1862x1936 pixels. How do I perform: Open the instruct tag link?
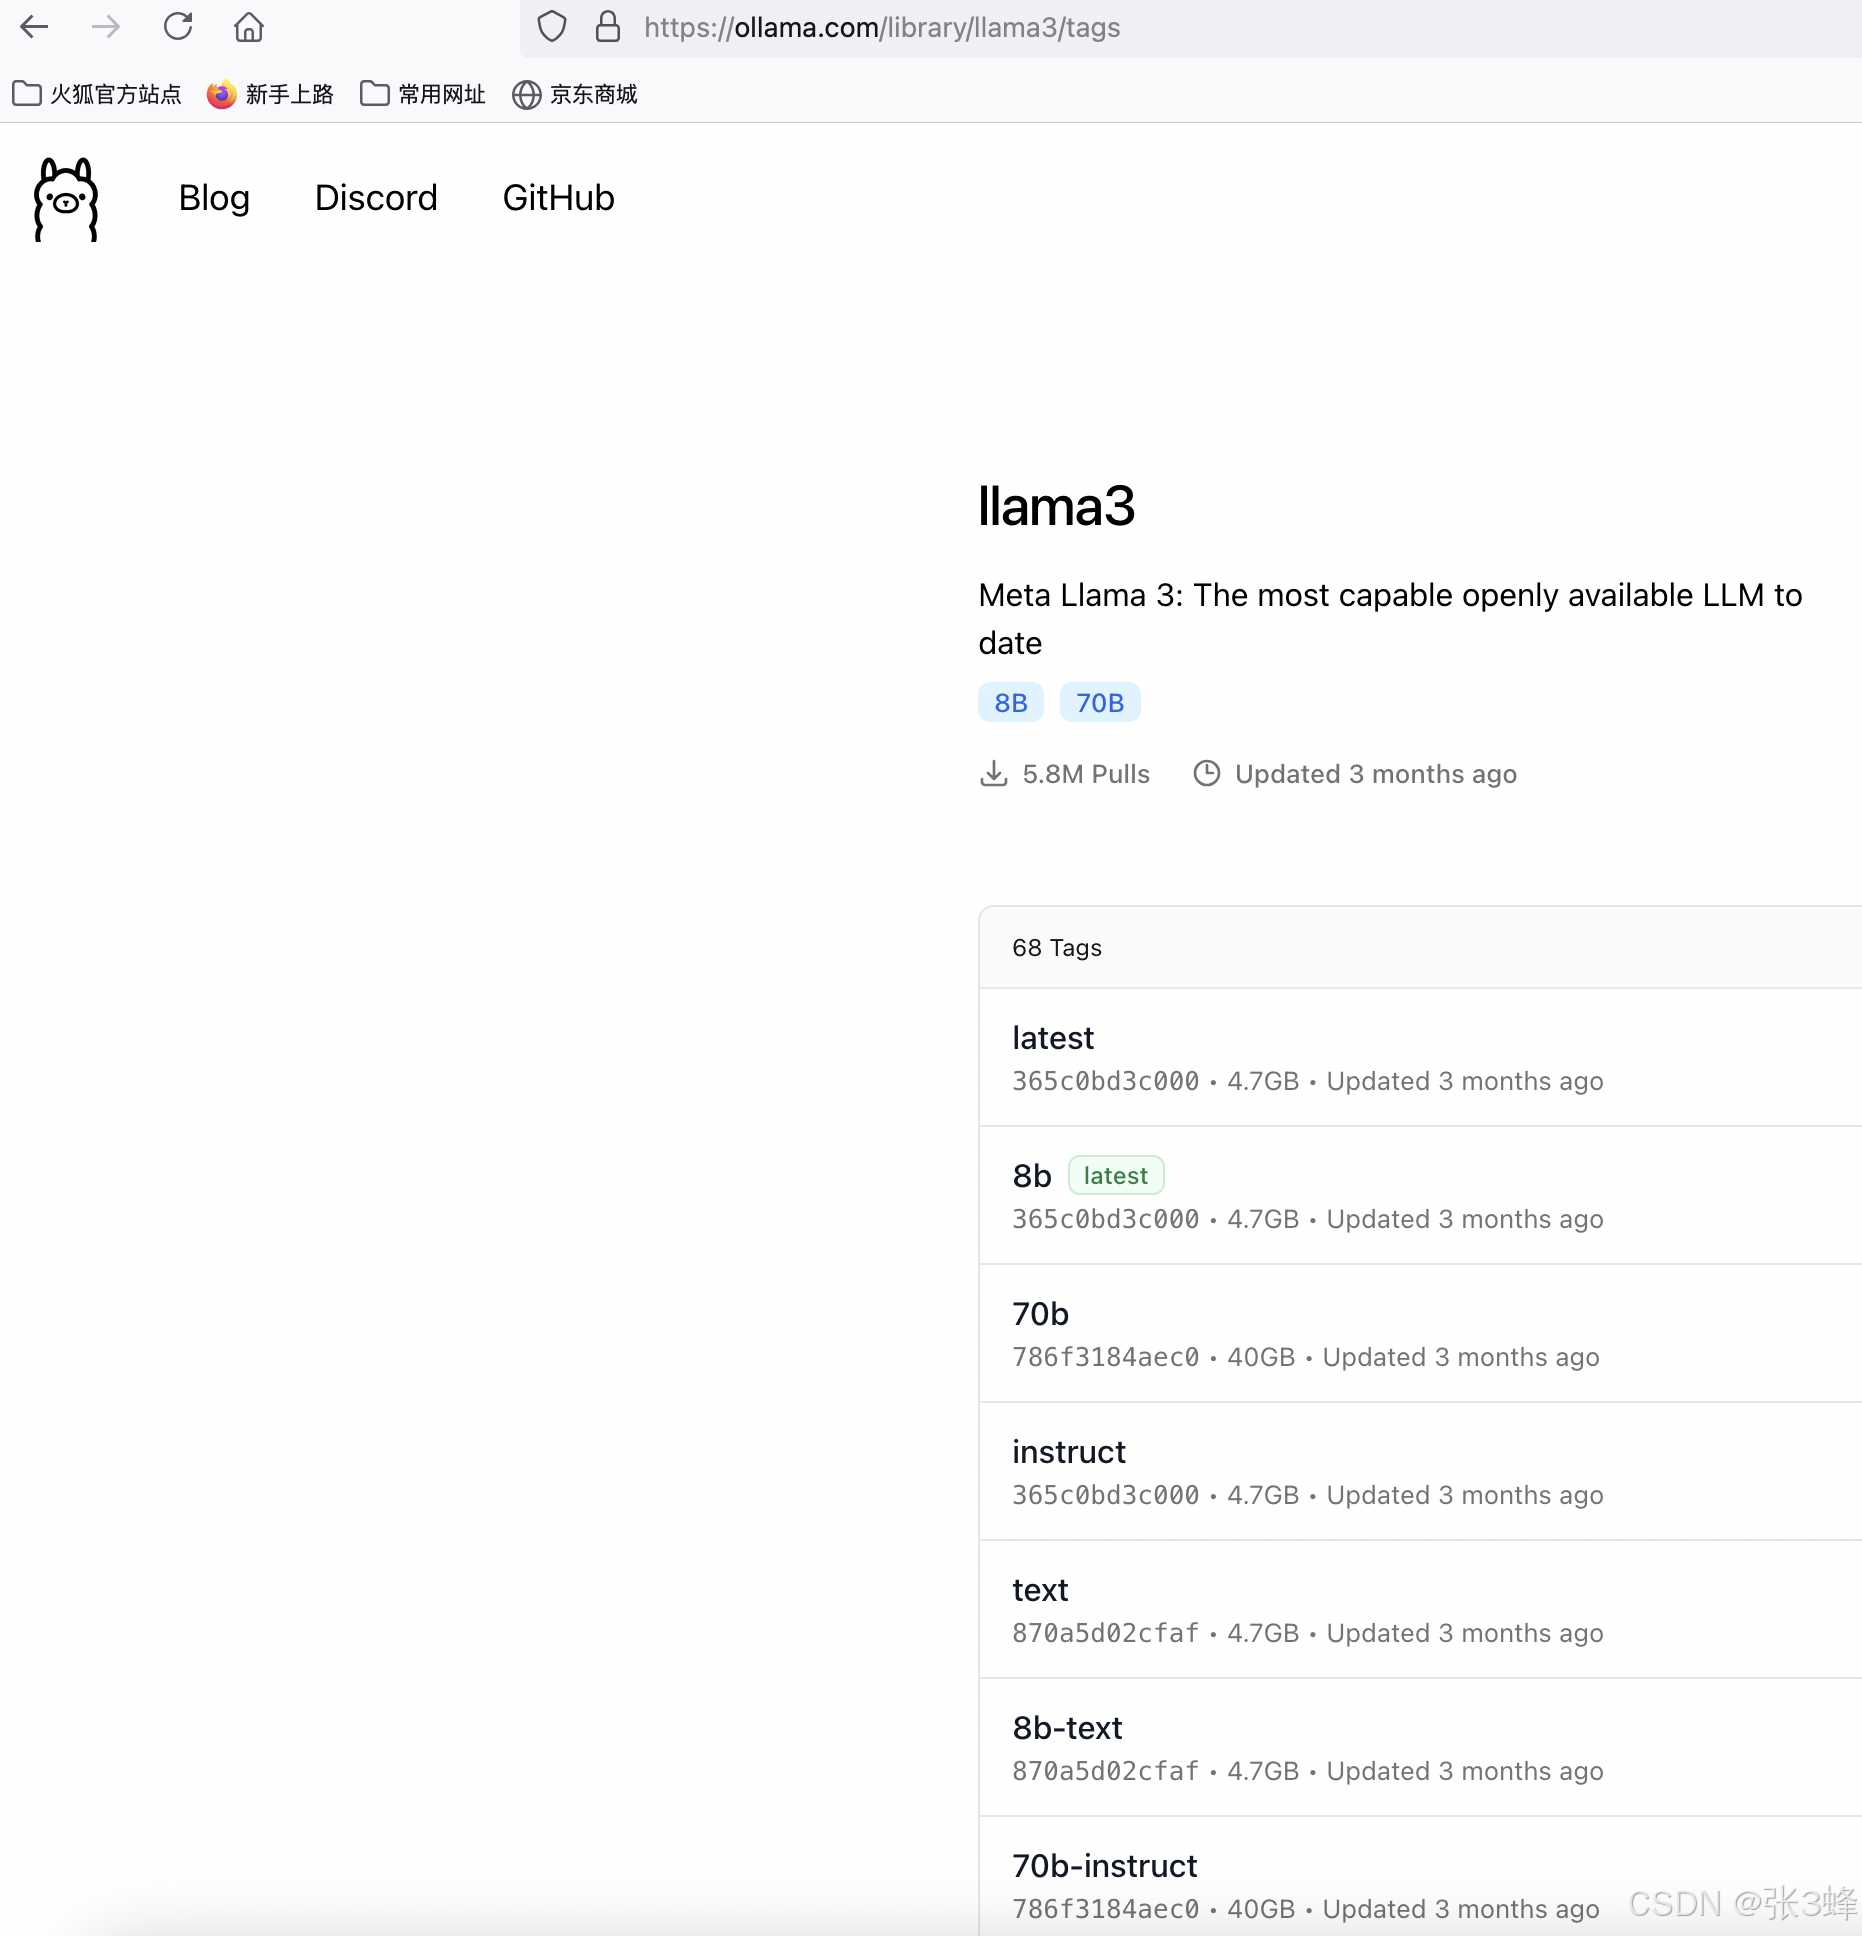1069,1452
